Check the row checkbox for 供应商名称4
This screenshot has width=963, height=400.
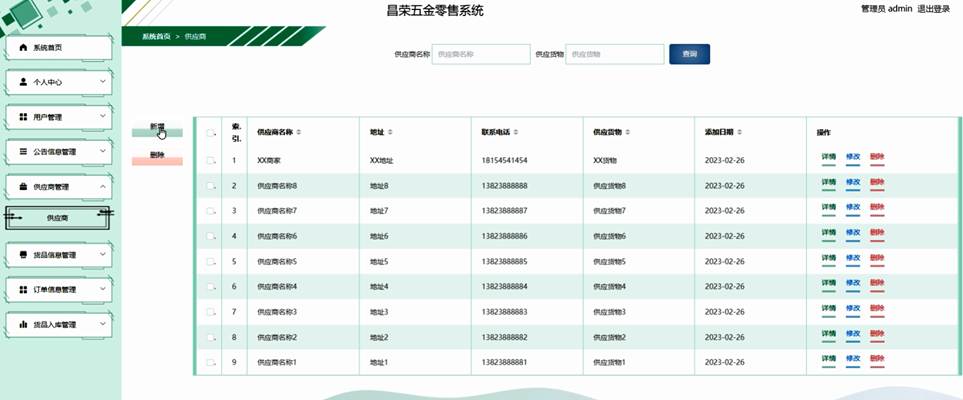pyautogui.click(x=210, y=286)
